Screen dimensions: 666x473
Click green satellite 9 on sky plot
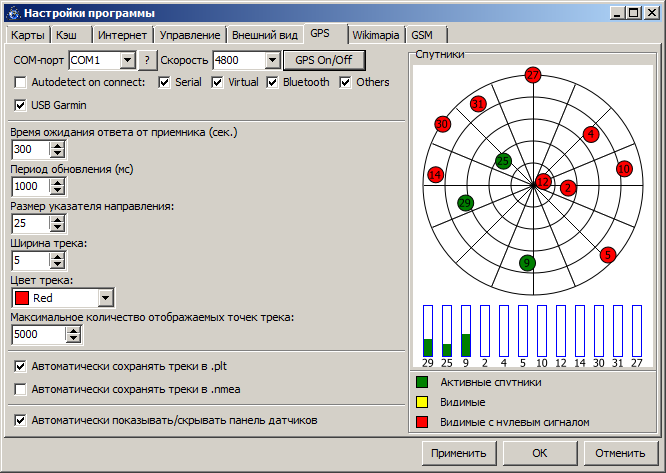(527, 263)
